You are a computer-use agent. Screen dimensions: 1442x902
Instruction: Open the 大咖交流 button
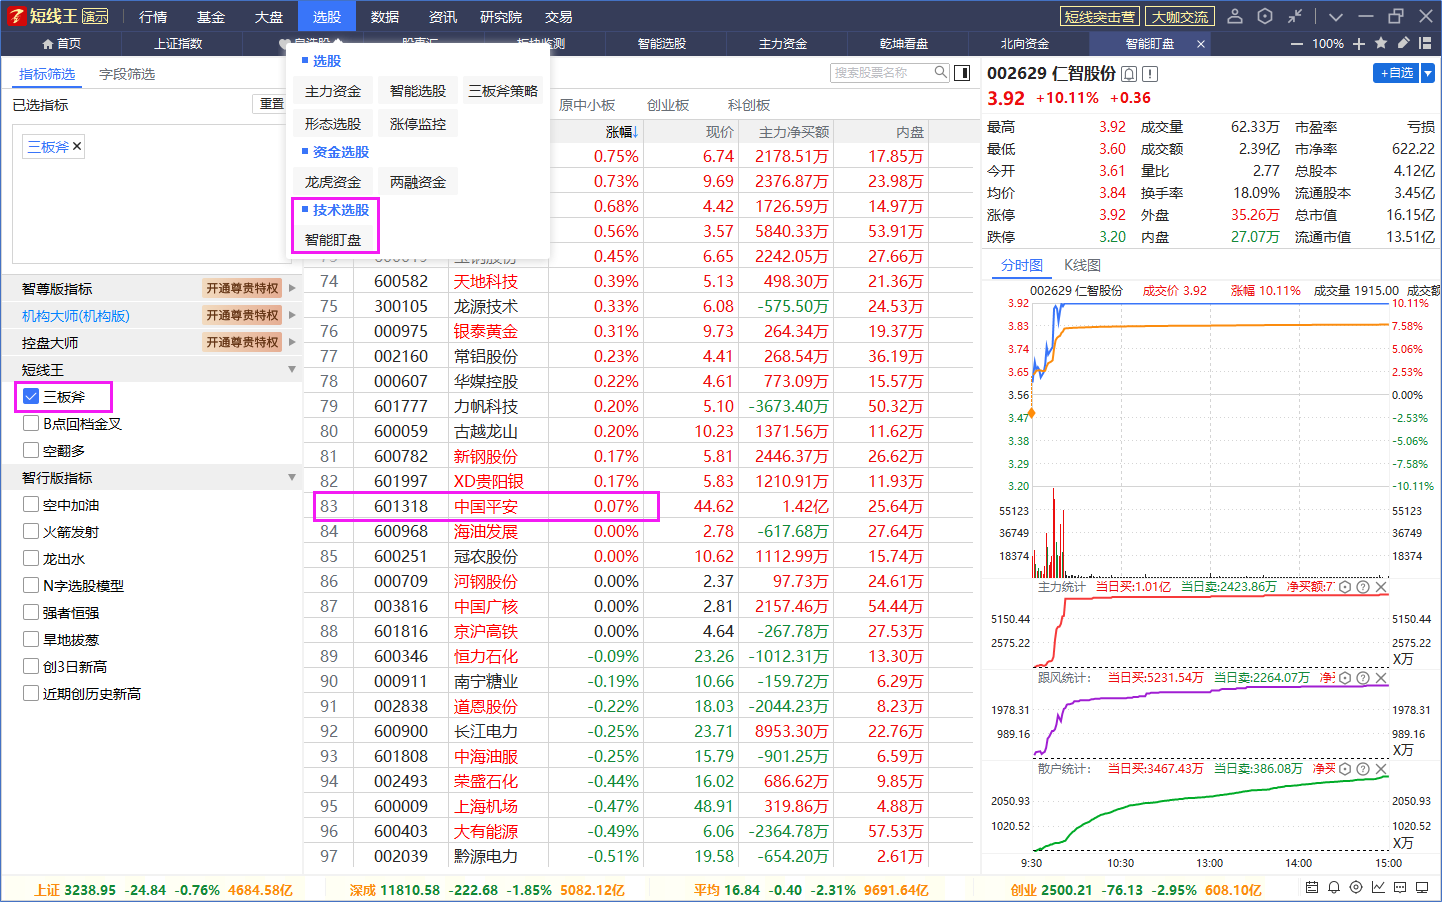[1180, 17]
